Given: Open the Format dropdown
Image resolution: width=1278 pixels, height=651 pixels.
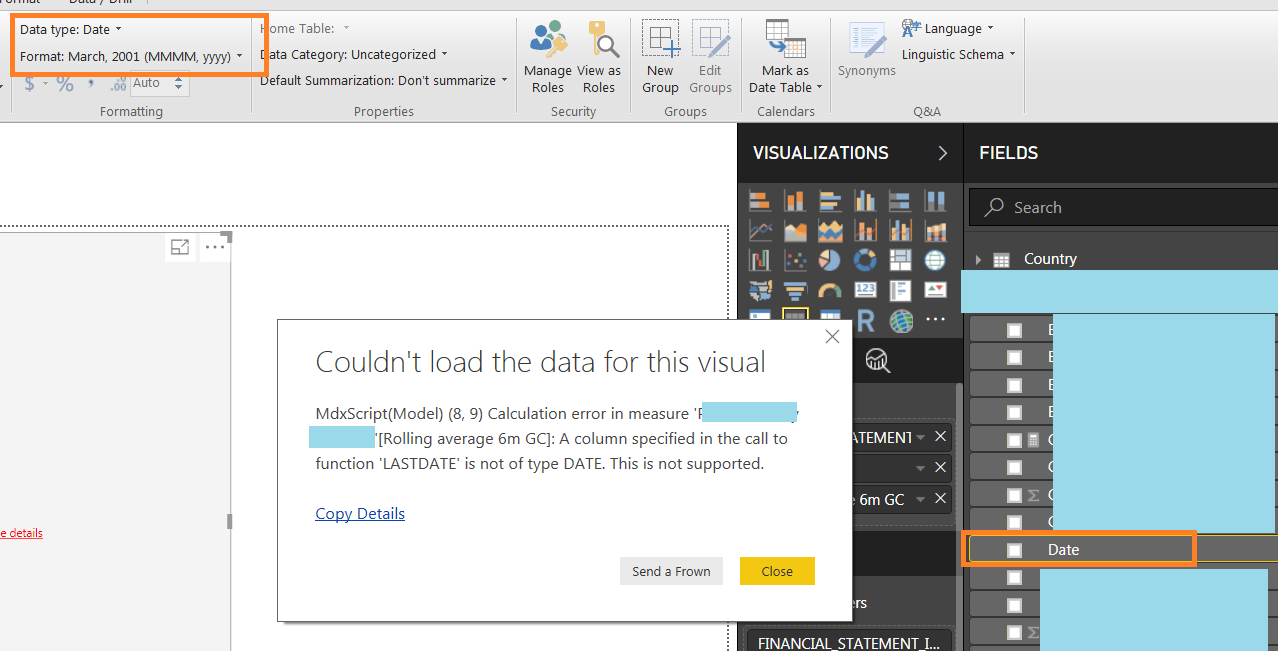Looking at the screenshot, I should [x=131, y=57].
